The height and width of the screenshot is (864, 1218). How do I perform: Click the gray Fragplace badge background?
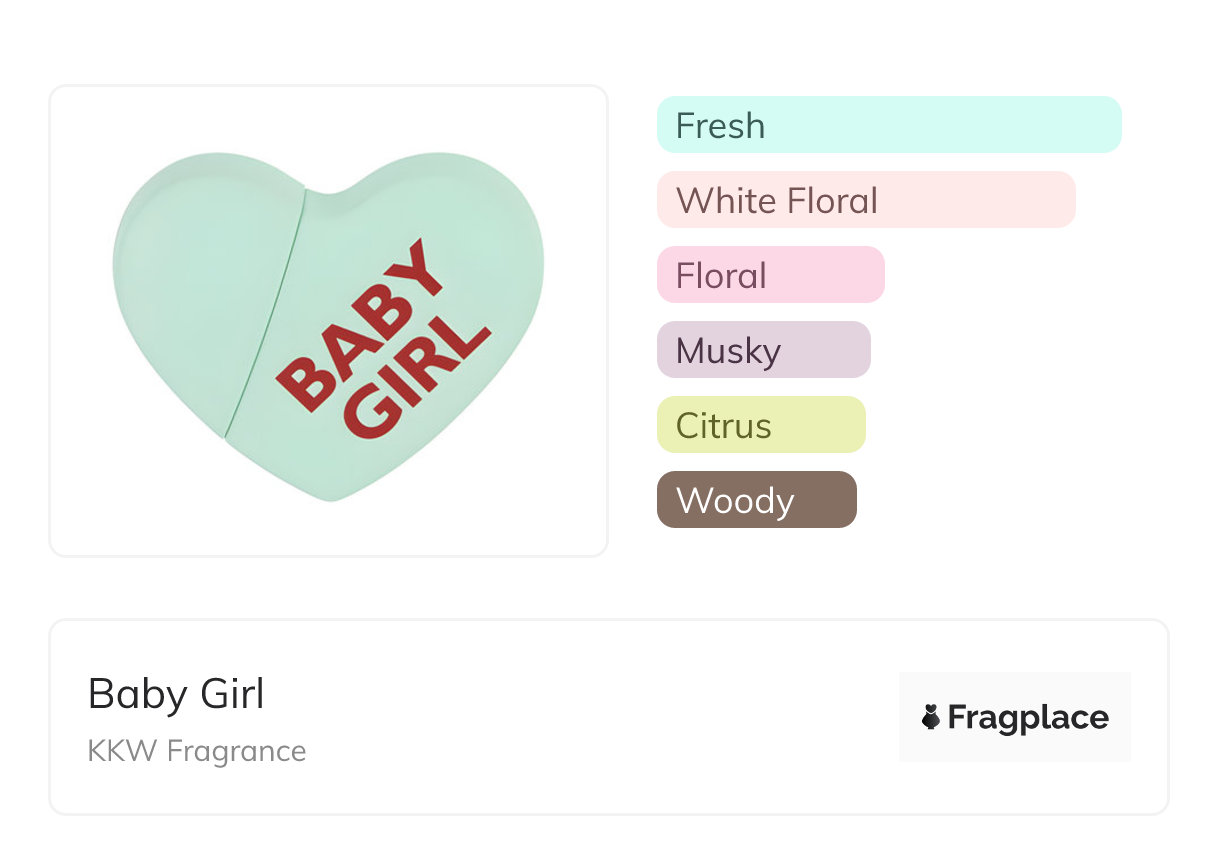tap(1015, 688)
